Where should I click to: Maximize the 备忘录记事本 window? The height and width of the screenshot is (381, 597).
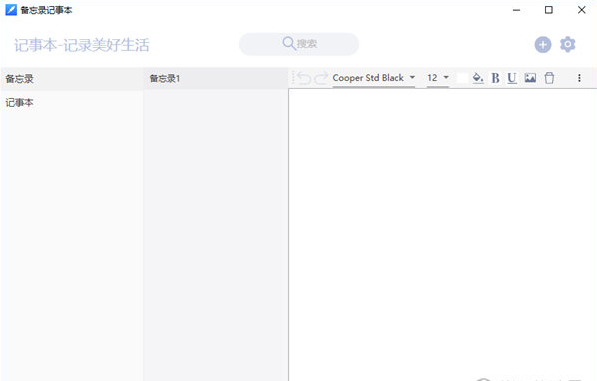(x=549, y=10)
